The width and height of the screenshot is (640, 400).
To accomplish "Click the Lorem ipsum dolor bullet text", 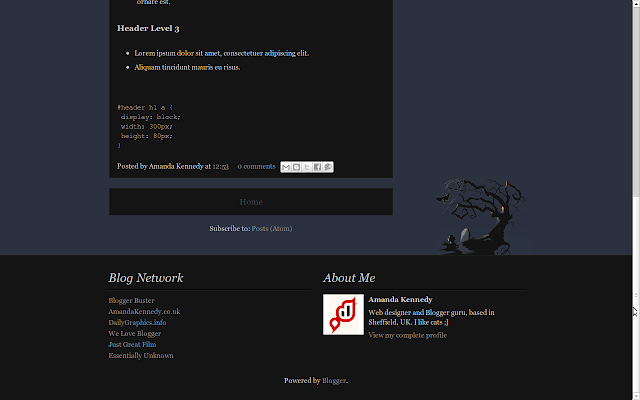I will coord(222,53).
